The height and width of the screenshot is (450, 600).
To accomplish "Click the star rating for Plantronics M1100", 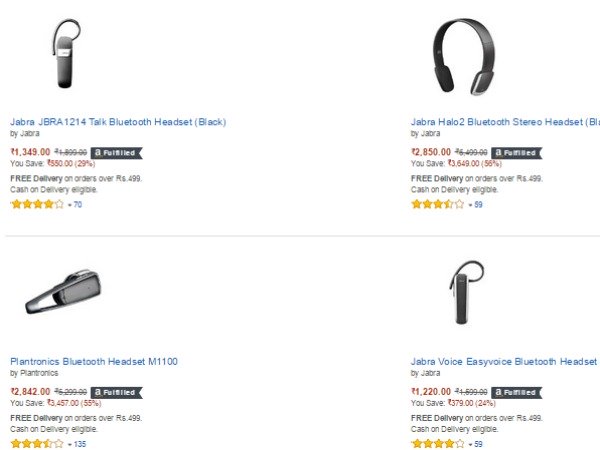I will (x=36, y=444).
